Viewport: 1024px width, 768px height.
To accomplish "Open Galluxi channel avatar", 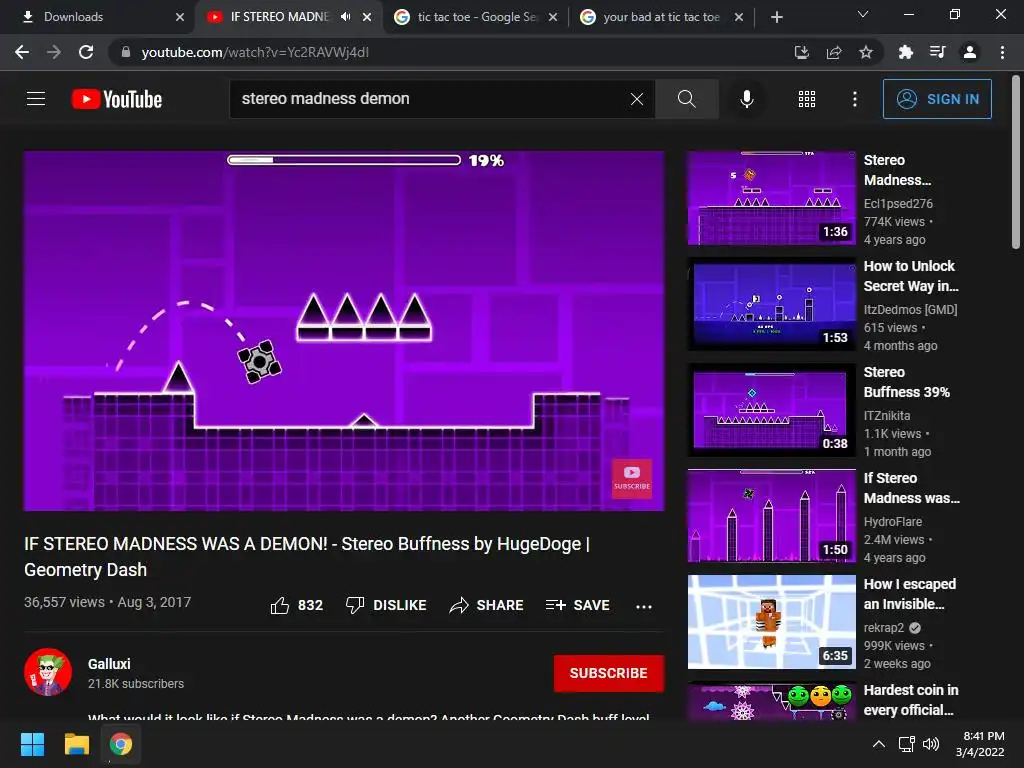I will [48, 671].
